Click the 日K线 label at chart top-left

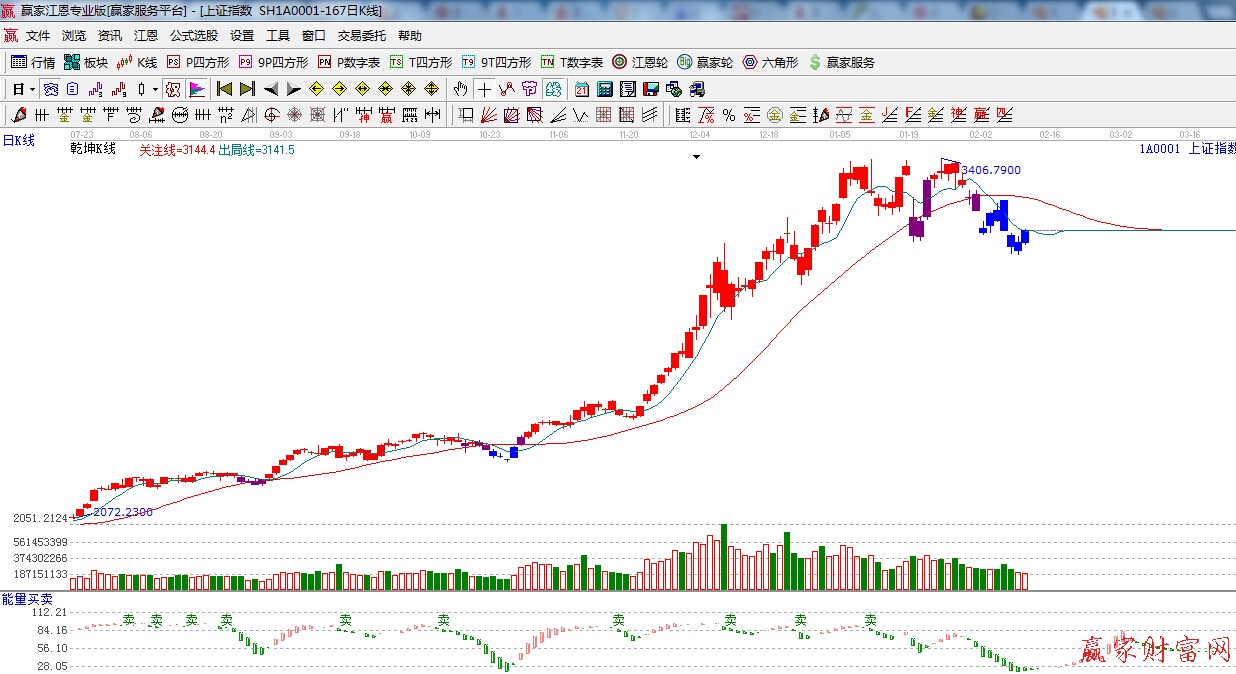coord(18,141)
